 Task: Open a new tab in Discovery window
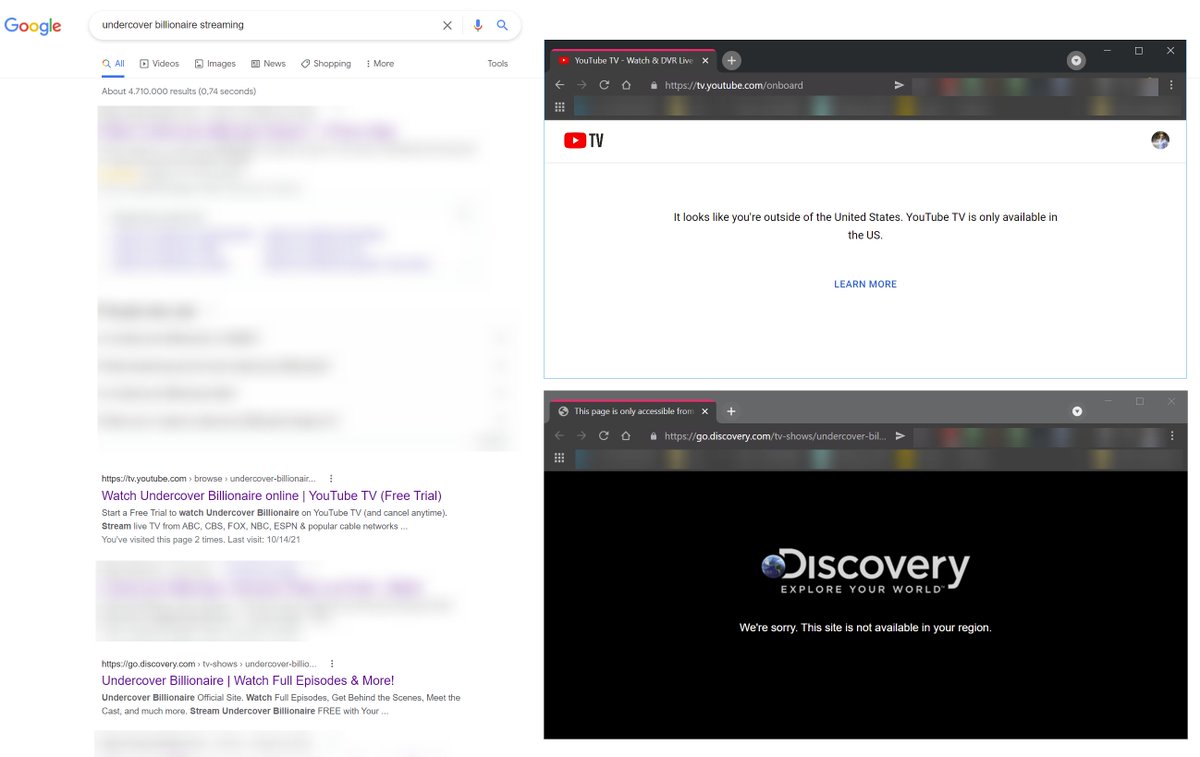point(731,411)
